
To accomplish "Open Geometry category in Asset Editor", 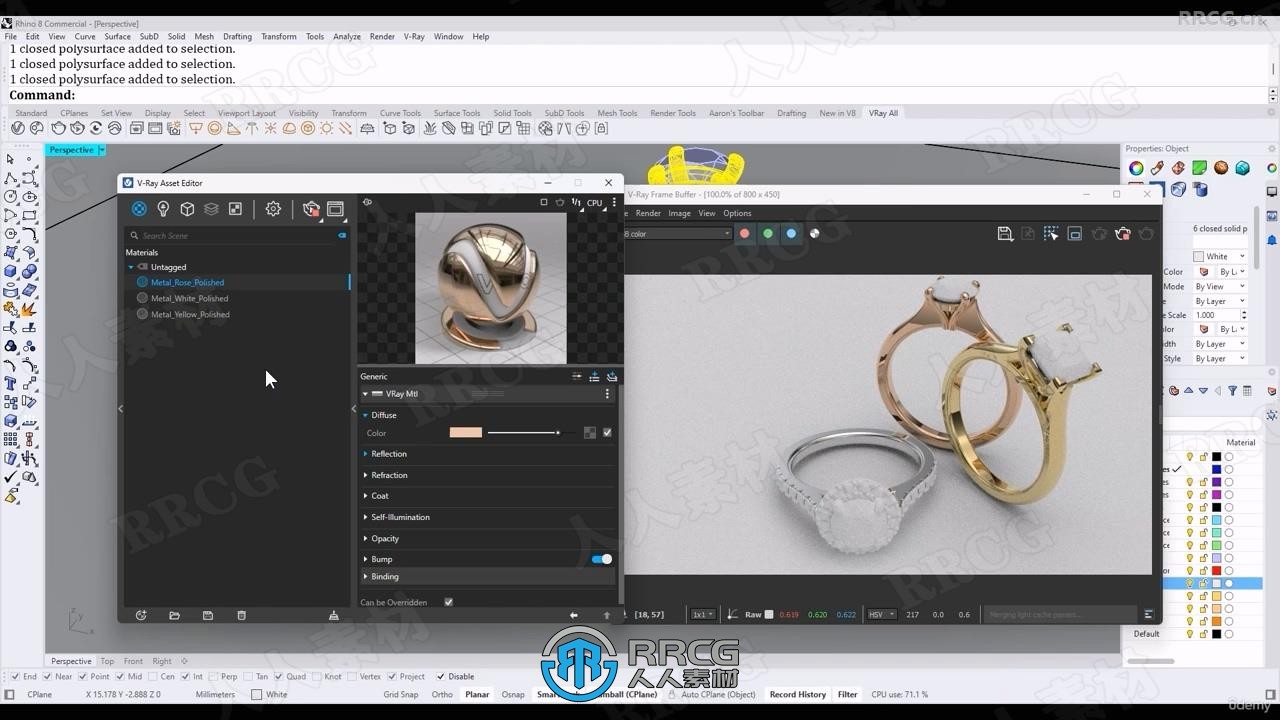I will coord(187,209).
